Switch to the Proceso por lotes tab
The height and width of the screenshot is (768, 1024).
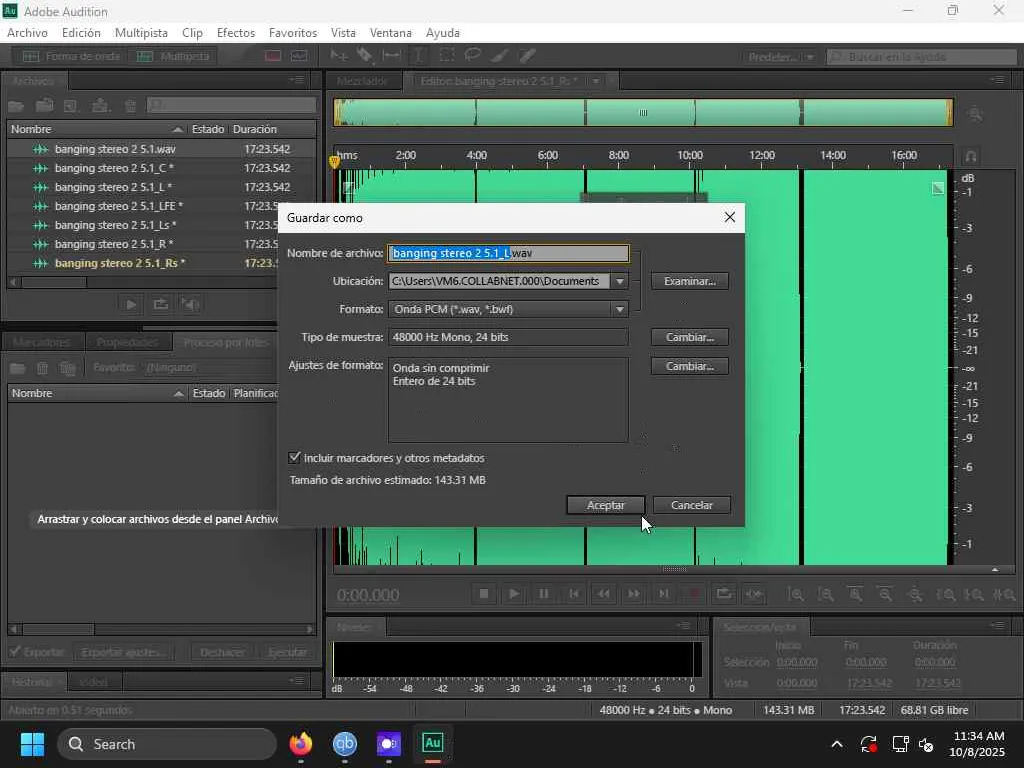point(226,342)
